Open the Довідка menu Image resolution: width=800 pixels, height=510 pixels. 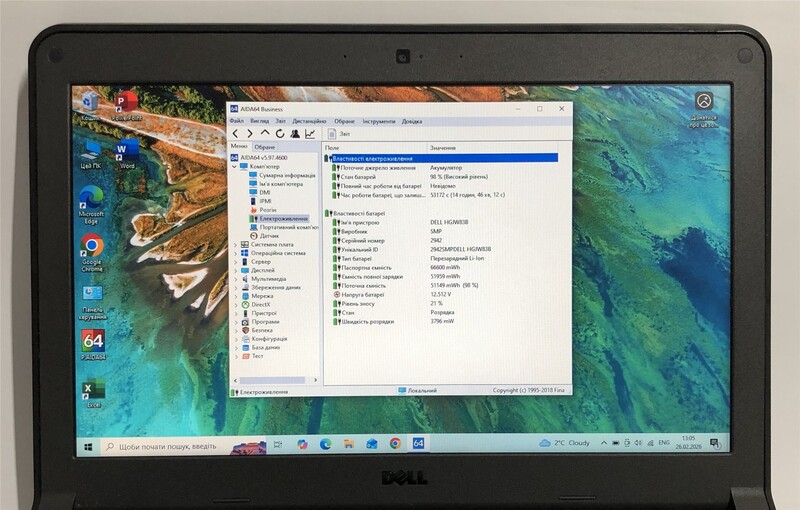click(x=412, y=121)
